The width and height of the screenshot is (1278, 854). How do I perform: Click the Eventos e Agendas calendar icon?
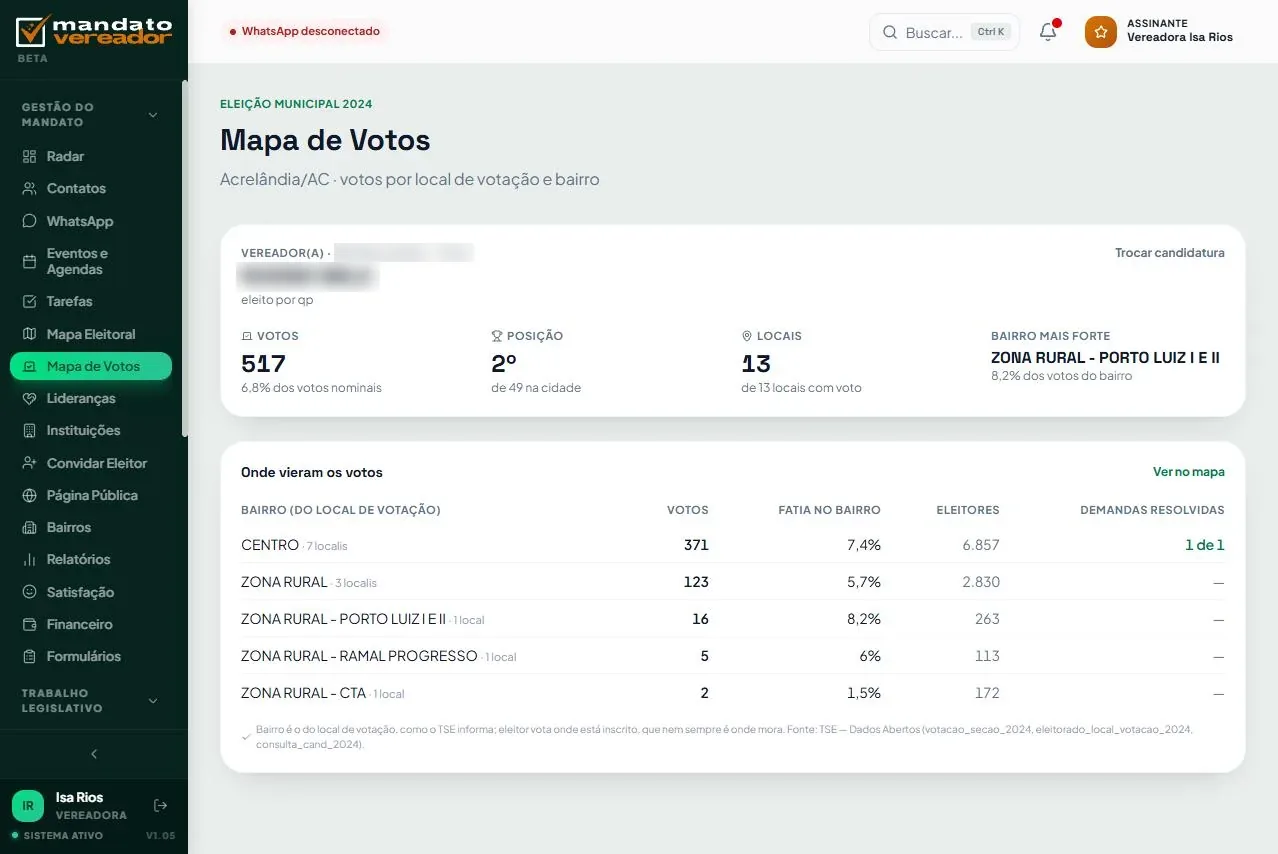click(29, 261)
